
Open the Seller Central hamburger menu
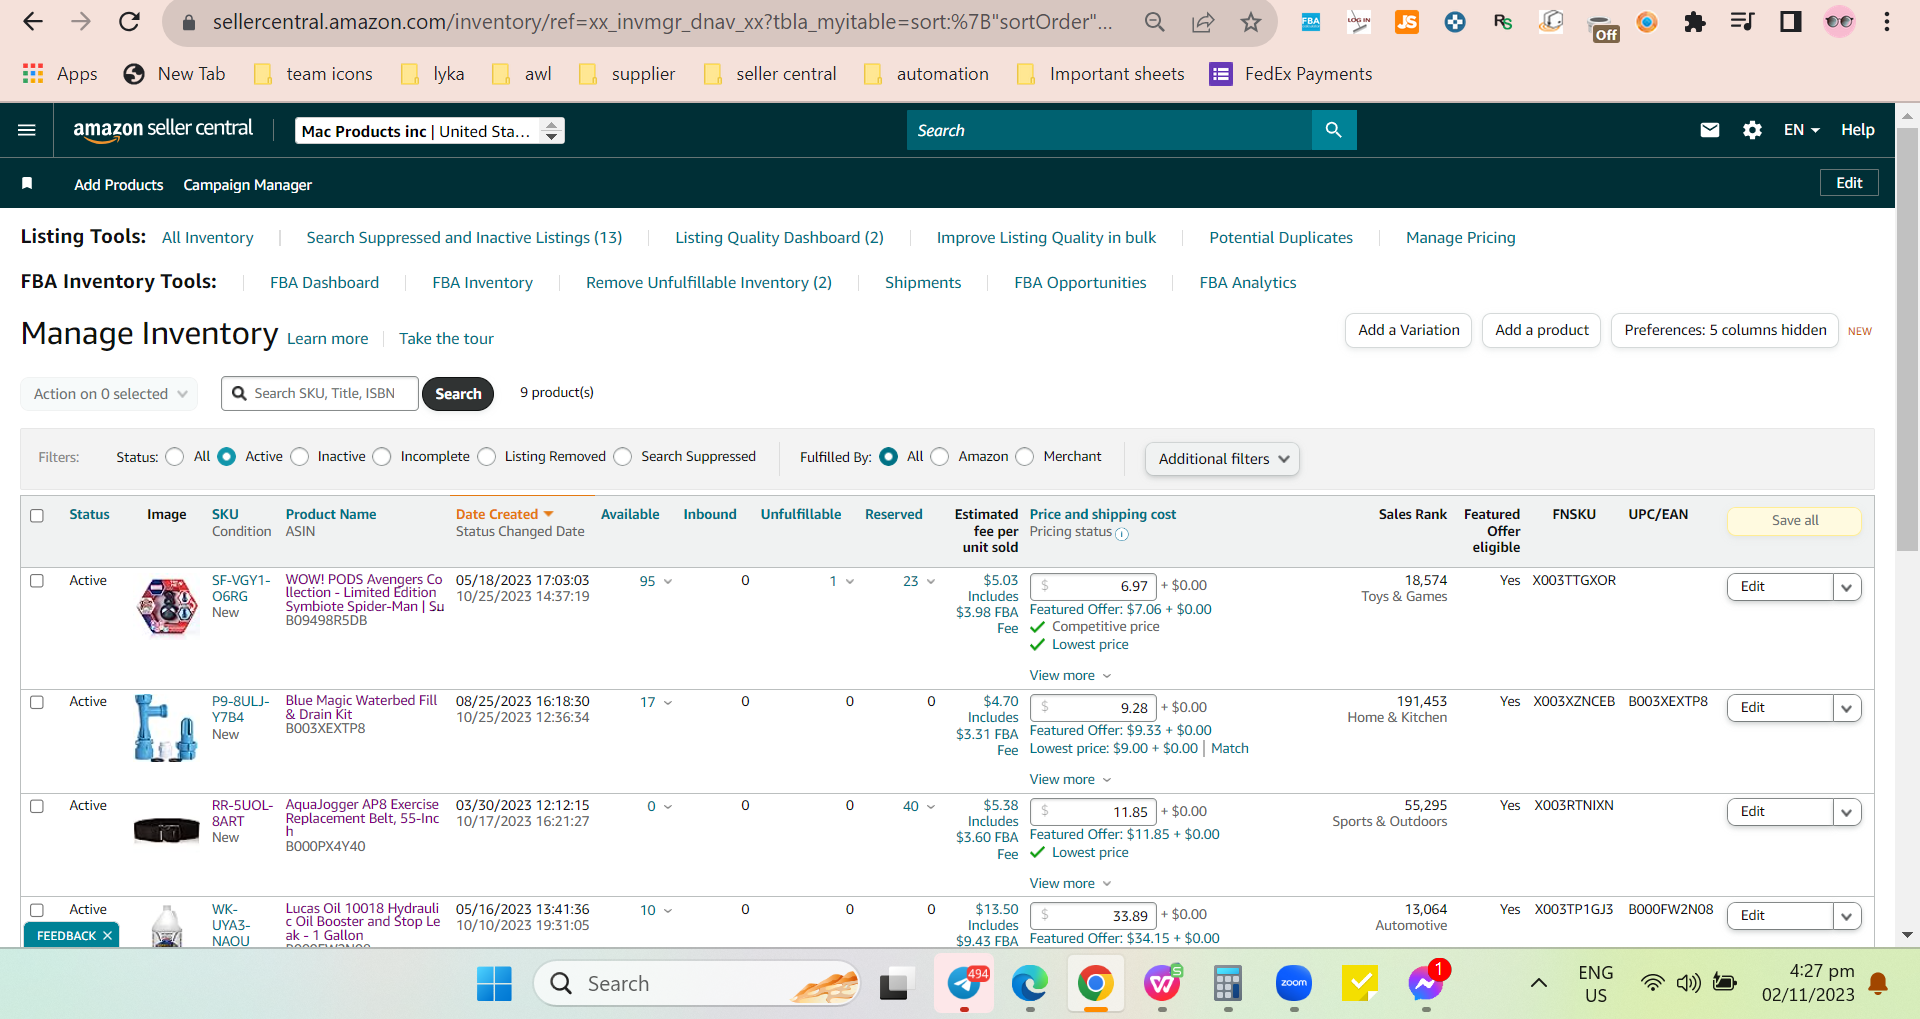[x=27, y=130]
